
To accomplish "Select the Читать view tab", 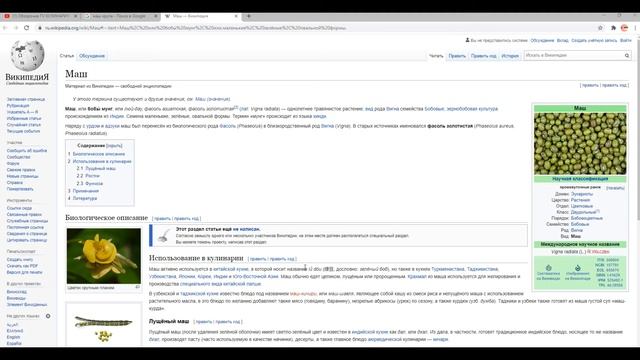I will click(x=436, y=56).
